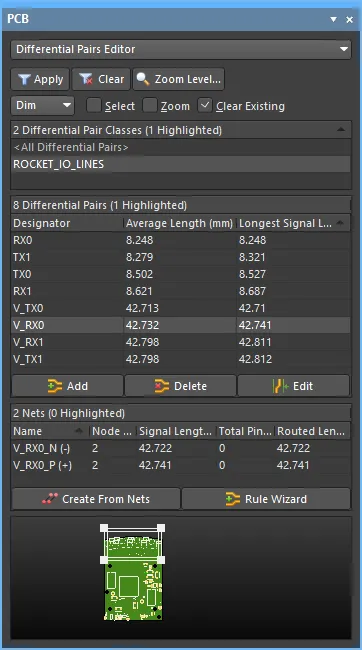Select All Differential Pairs entry

pos(181,148)
